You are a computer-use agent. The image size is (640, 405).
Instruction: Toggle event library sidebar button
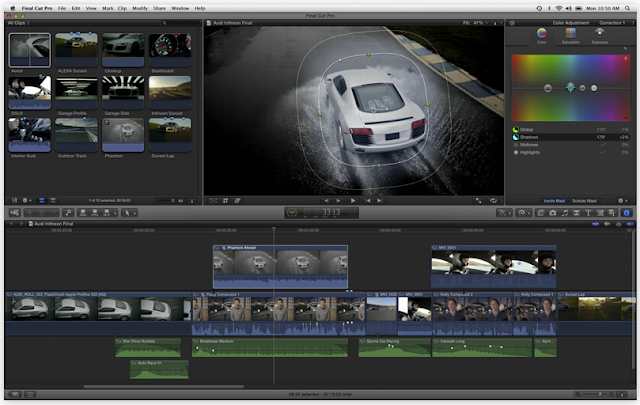14,200
